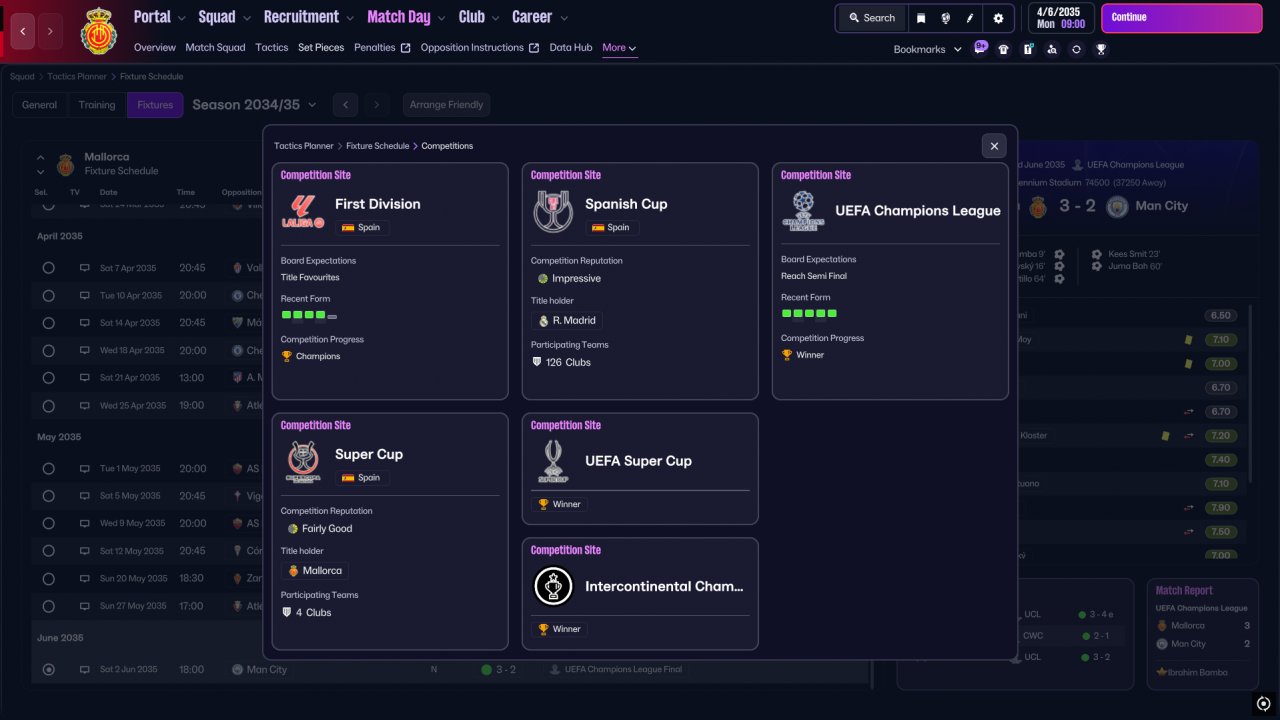Expand the Squad dropdown menu

click(x=224, y=17)
